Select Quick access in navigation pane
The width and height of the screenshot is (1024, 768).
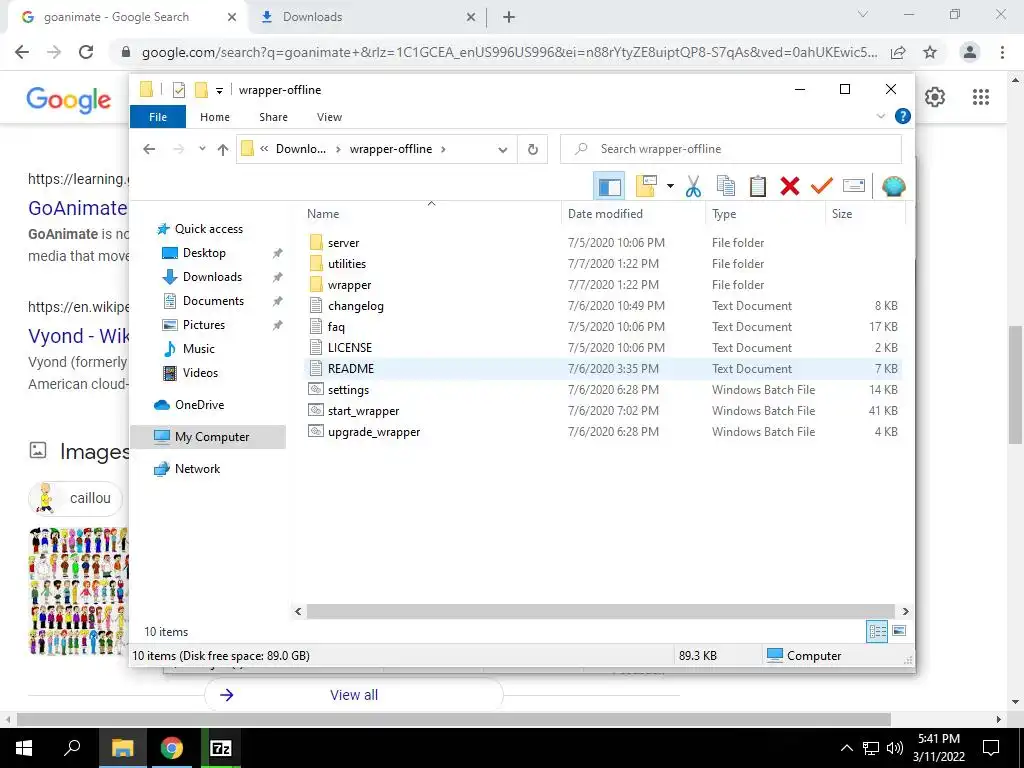(208, 229)
